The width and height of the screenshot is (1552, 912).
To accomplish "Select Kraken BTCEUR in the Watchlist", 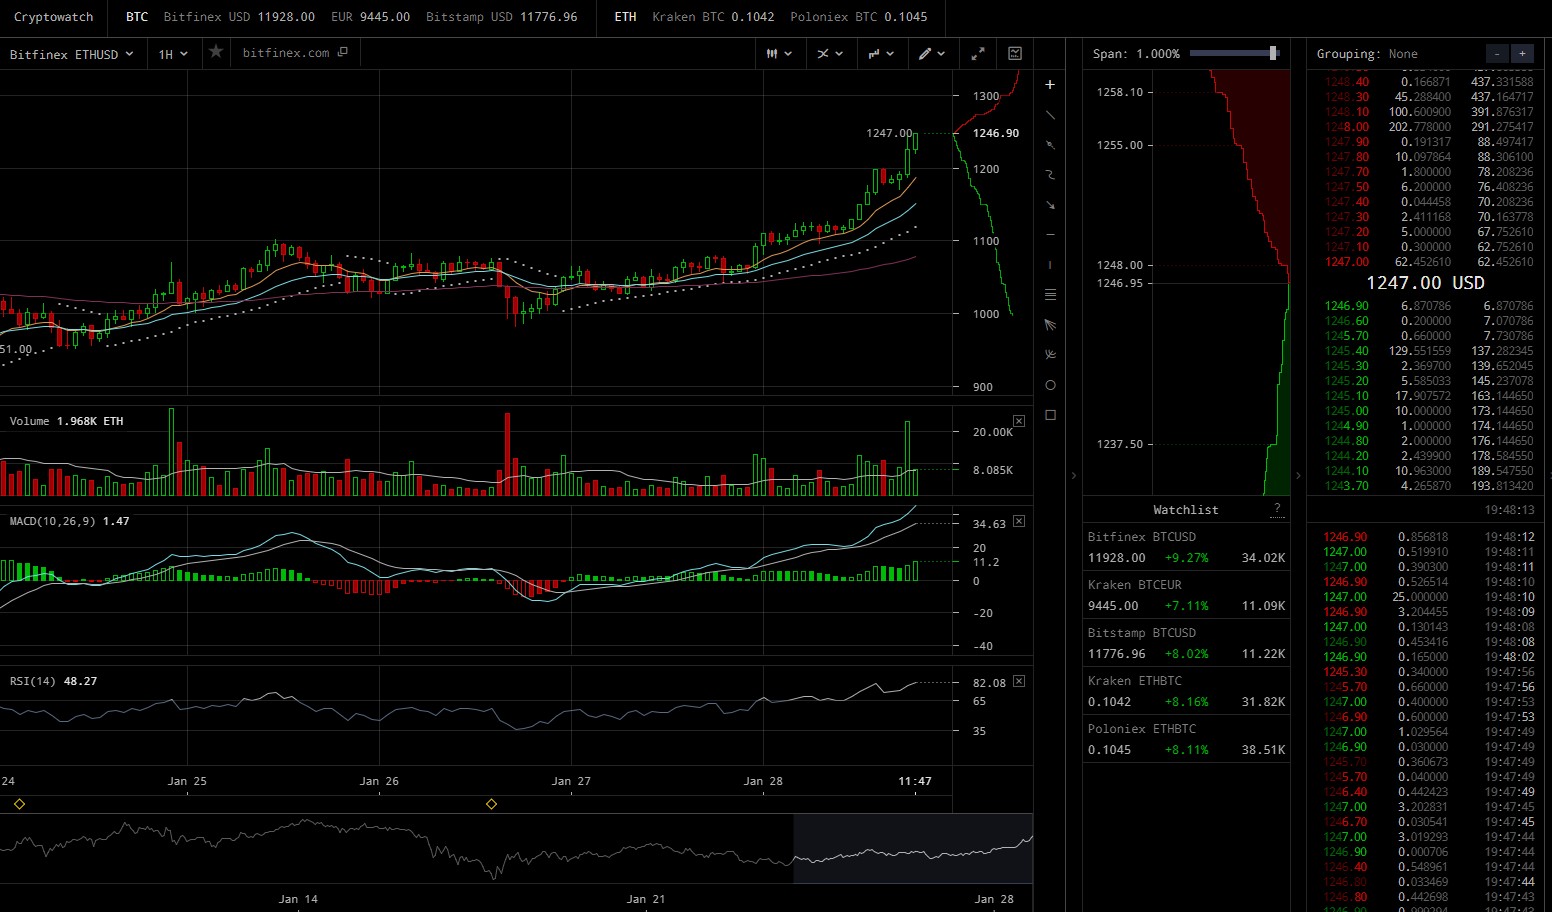I will (1185, 595).
